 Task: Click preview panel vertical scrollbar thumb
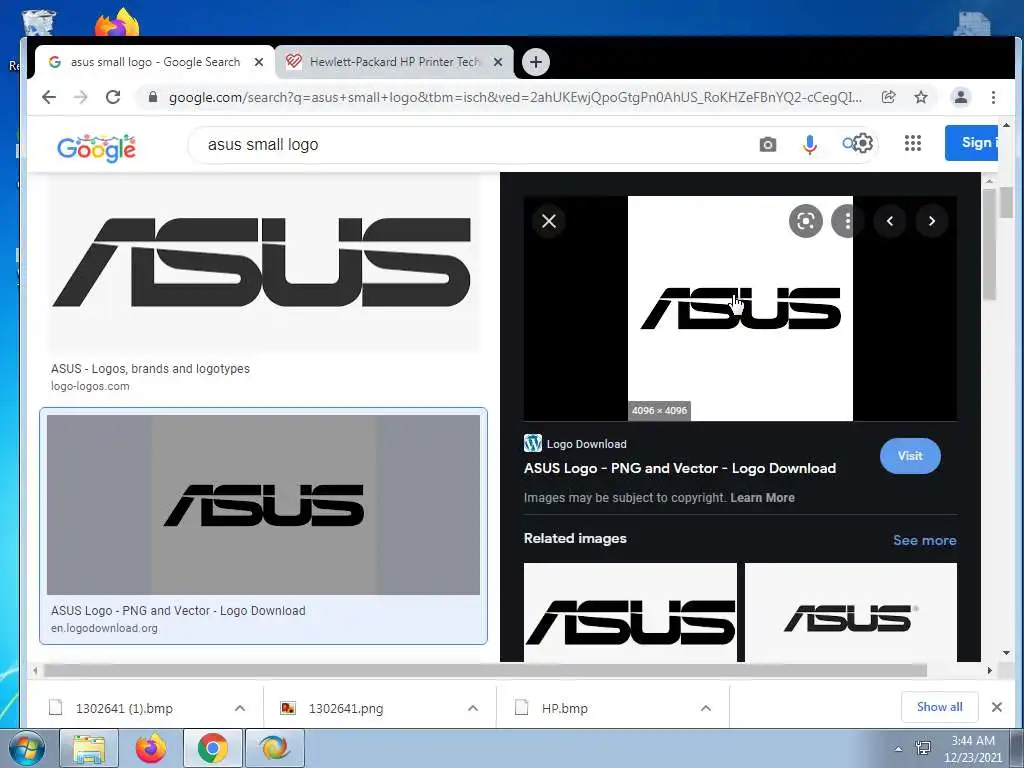click(x=990, y=245)
